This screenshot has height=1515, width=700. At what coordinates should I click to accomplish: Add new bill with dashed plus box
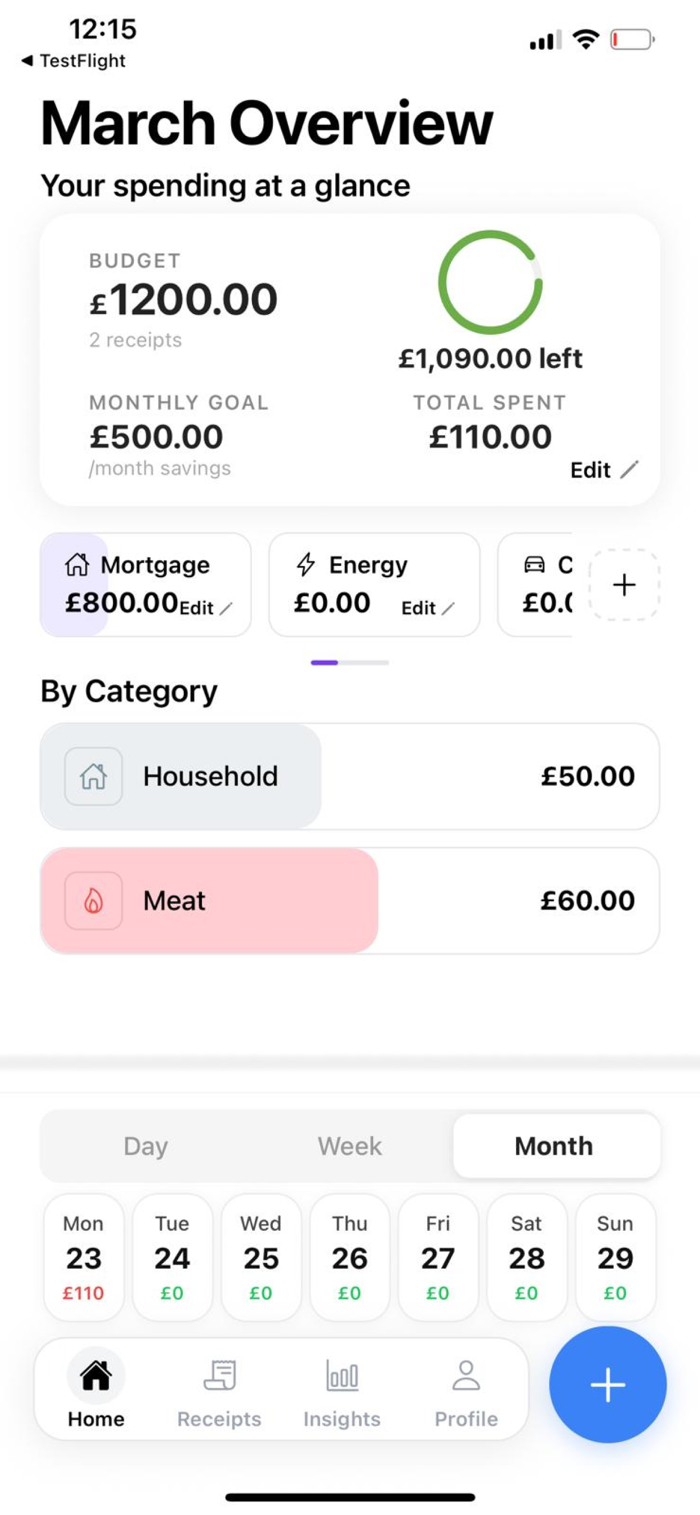click(624, 585)
